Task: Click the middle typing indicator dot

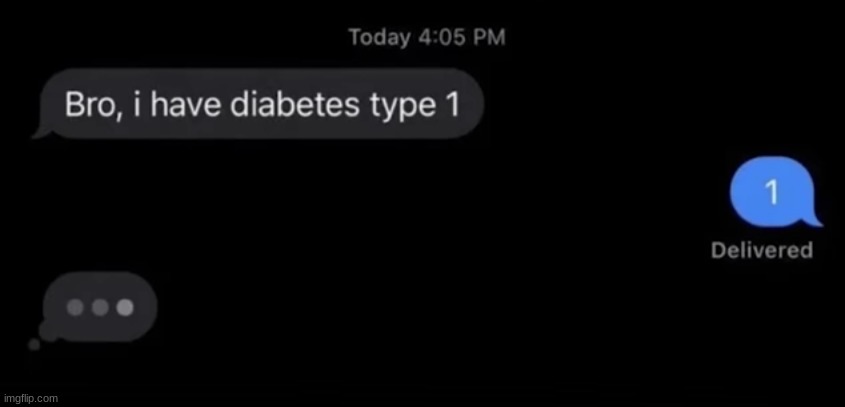Action: [100, 307]
